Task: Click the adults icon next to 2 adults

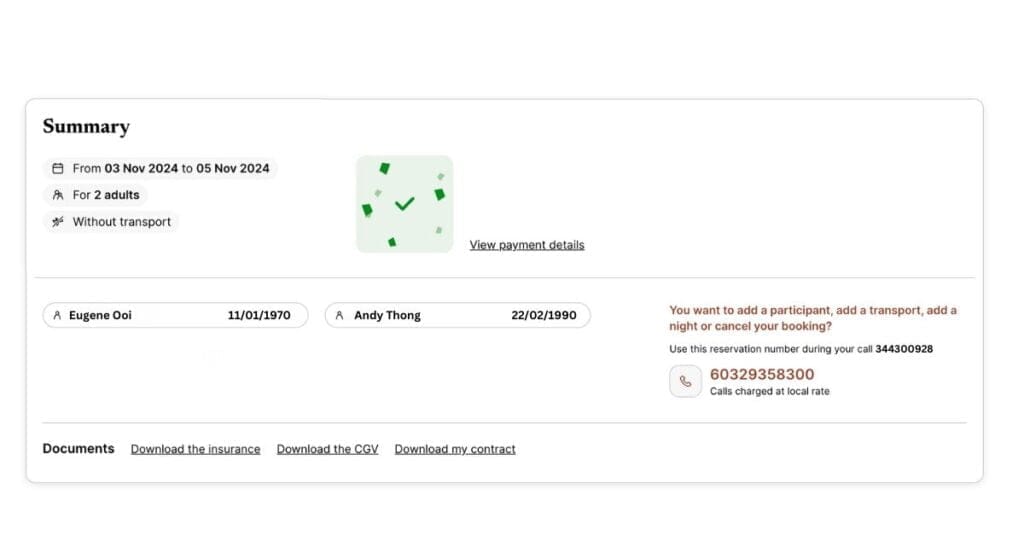Action: (58, 195)
